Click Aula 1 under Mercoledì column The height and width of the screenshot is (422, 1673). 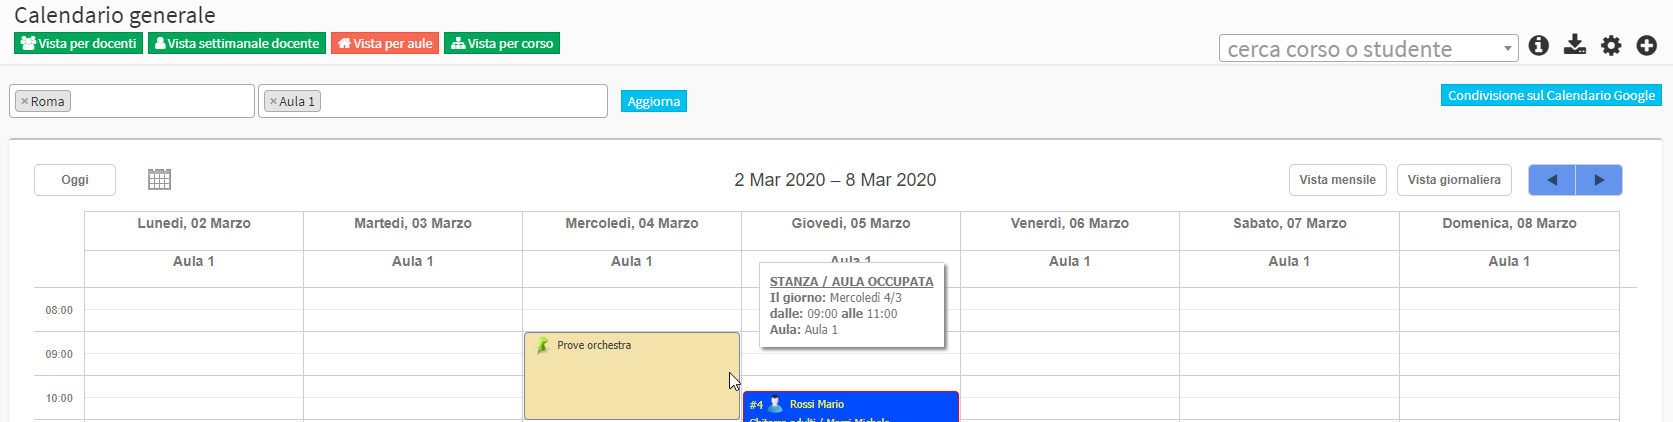[632, 261]
